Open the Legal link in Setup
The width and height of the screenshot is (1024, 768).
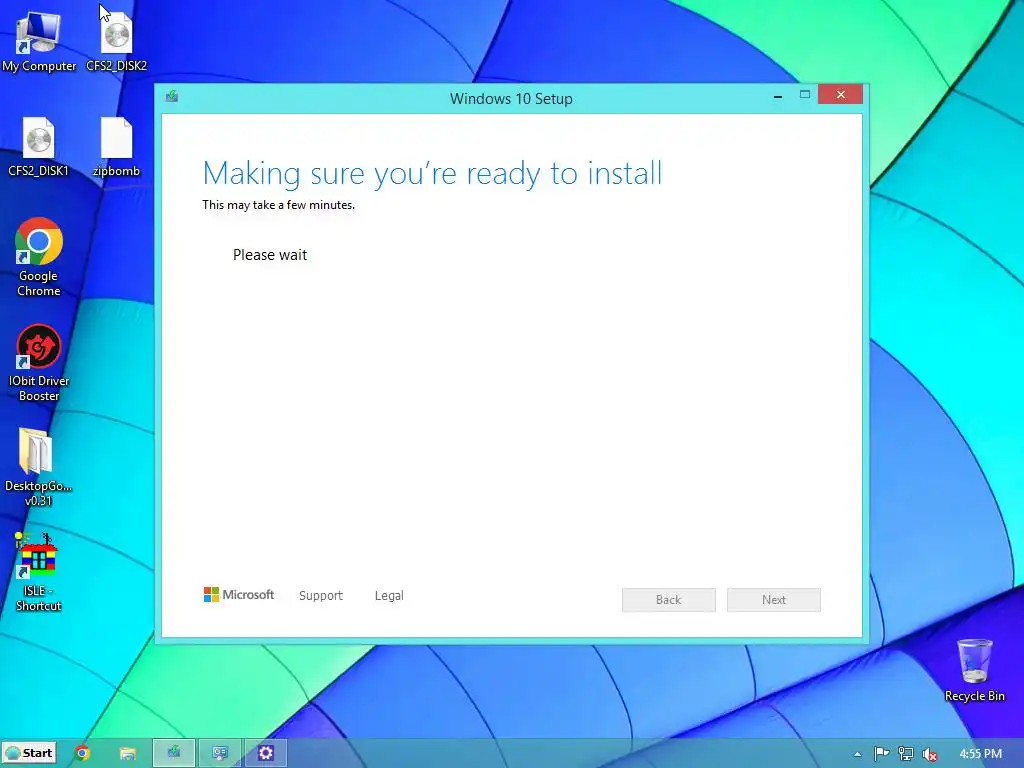point(389,596)
